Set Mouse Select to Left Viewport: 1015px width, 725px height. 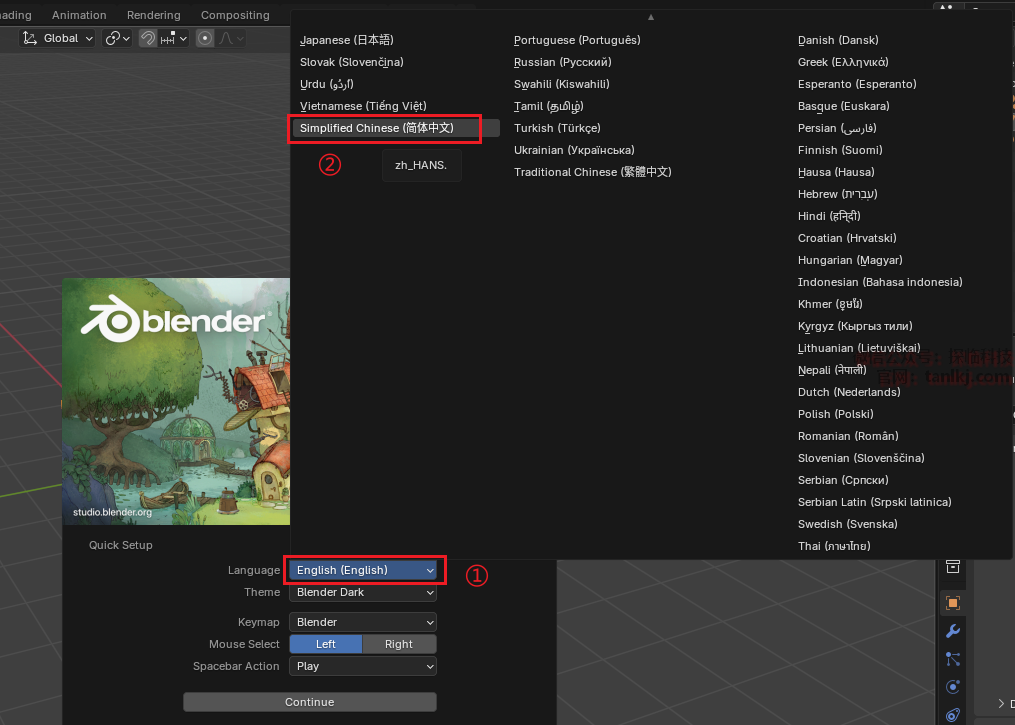326,644
